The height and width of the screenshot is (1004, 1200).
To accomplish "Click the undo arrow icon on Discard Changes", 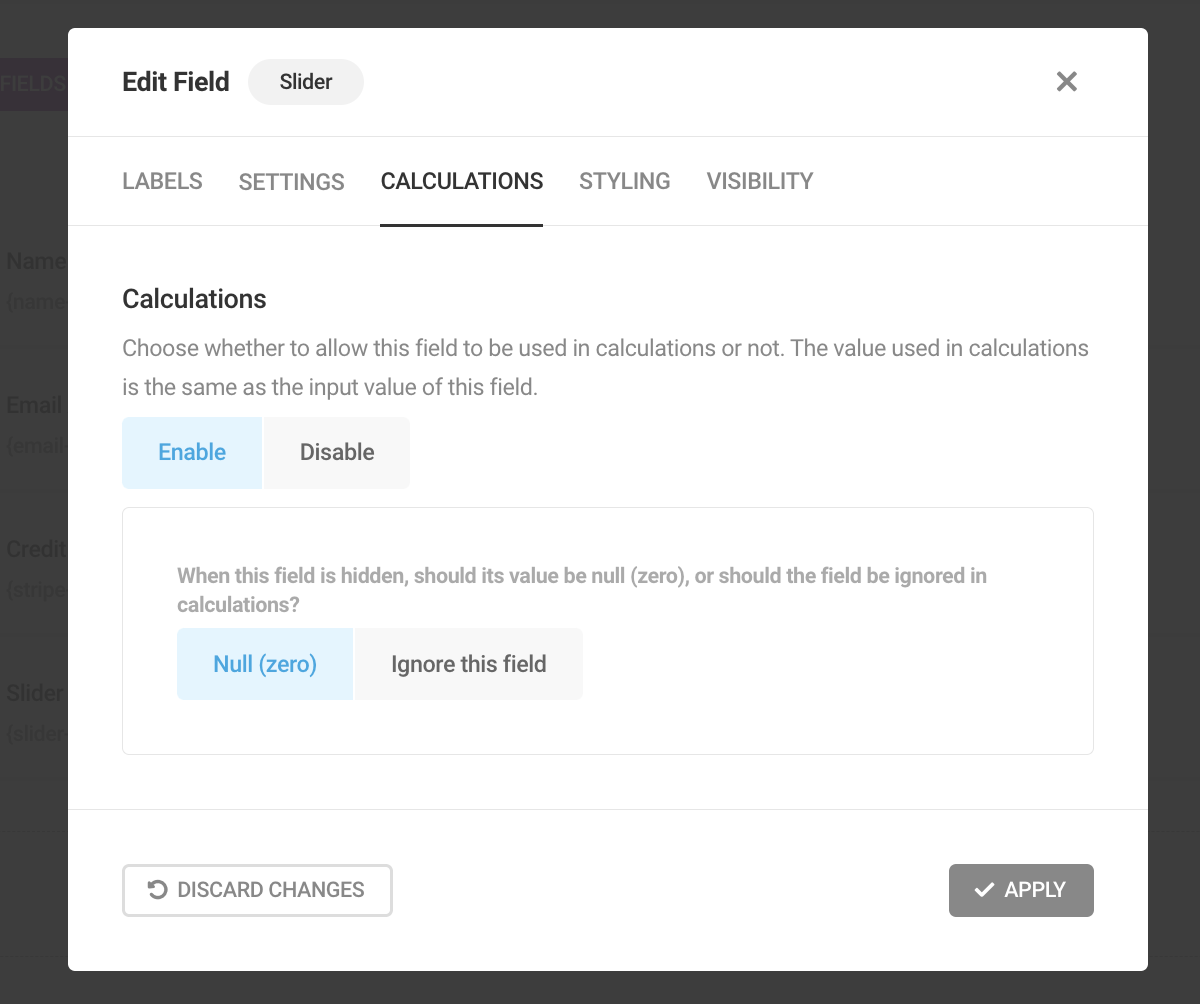I will (x=157, y=890).
